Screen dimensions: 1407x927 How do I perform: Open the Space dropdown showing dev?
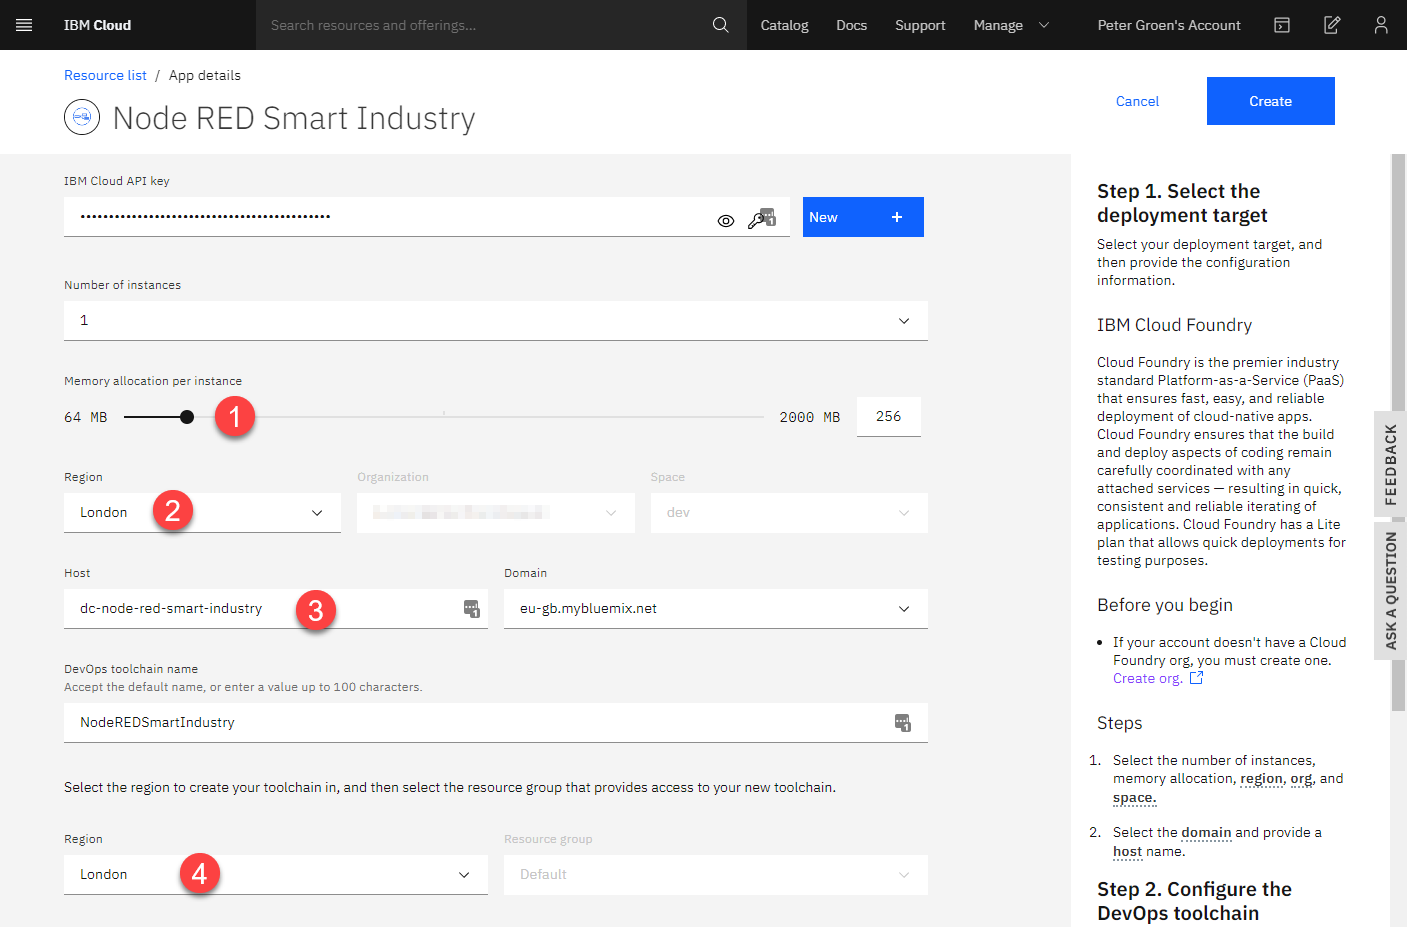click(x=789, y=512)
